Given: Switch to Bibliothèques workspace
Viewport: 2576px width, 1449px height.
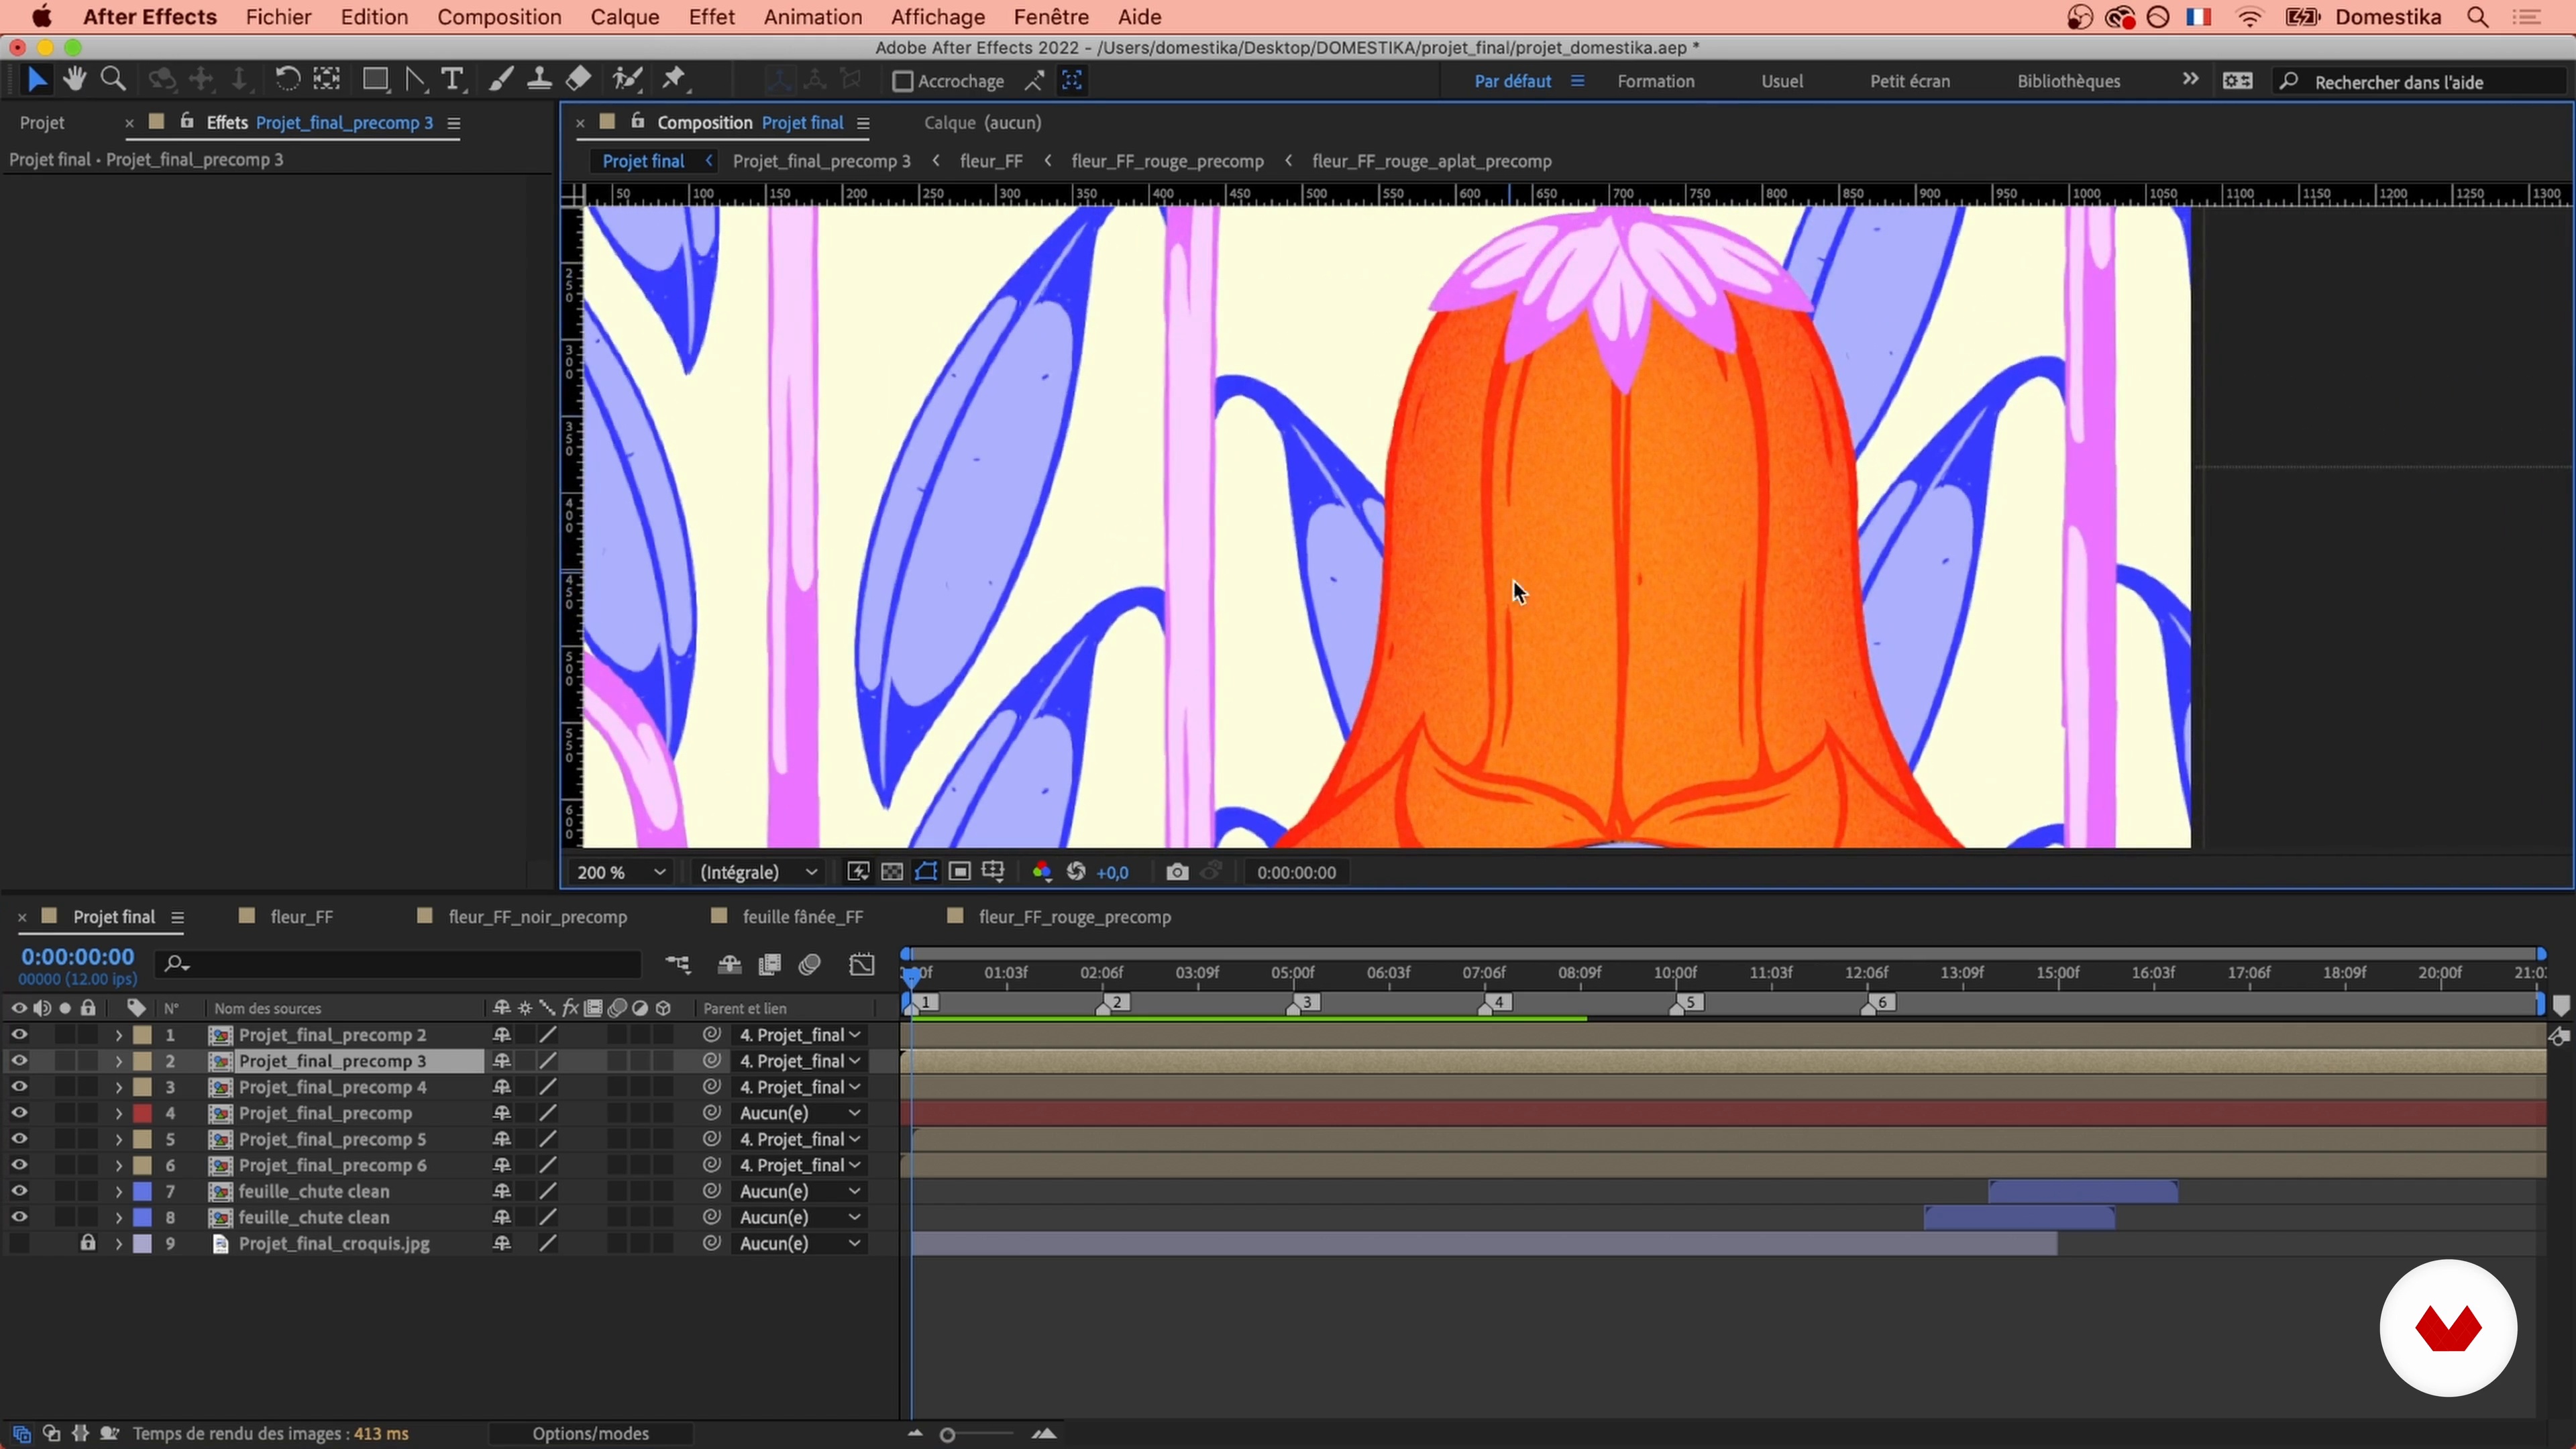Looking at the screenshot, I should click(x=2068, y=81).
